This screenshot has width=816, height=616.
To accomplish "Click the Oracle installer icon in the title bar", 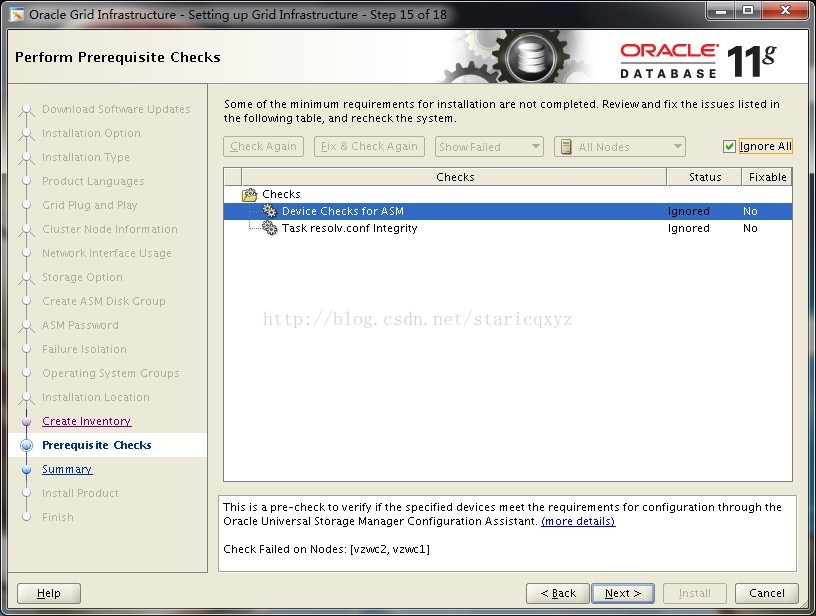I will [17, 15].
